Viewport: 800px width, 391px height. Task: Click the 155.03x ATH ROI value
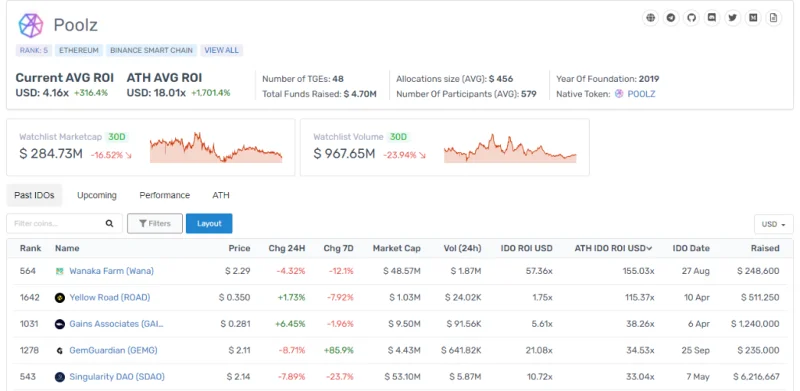(639, 271)
